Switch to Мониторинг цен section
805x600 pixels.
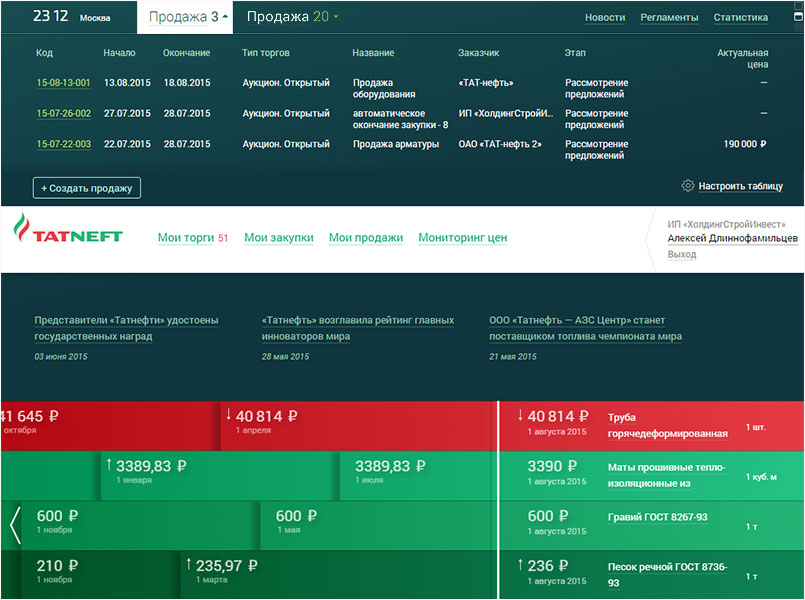(462, 238)
